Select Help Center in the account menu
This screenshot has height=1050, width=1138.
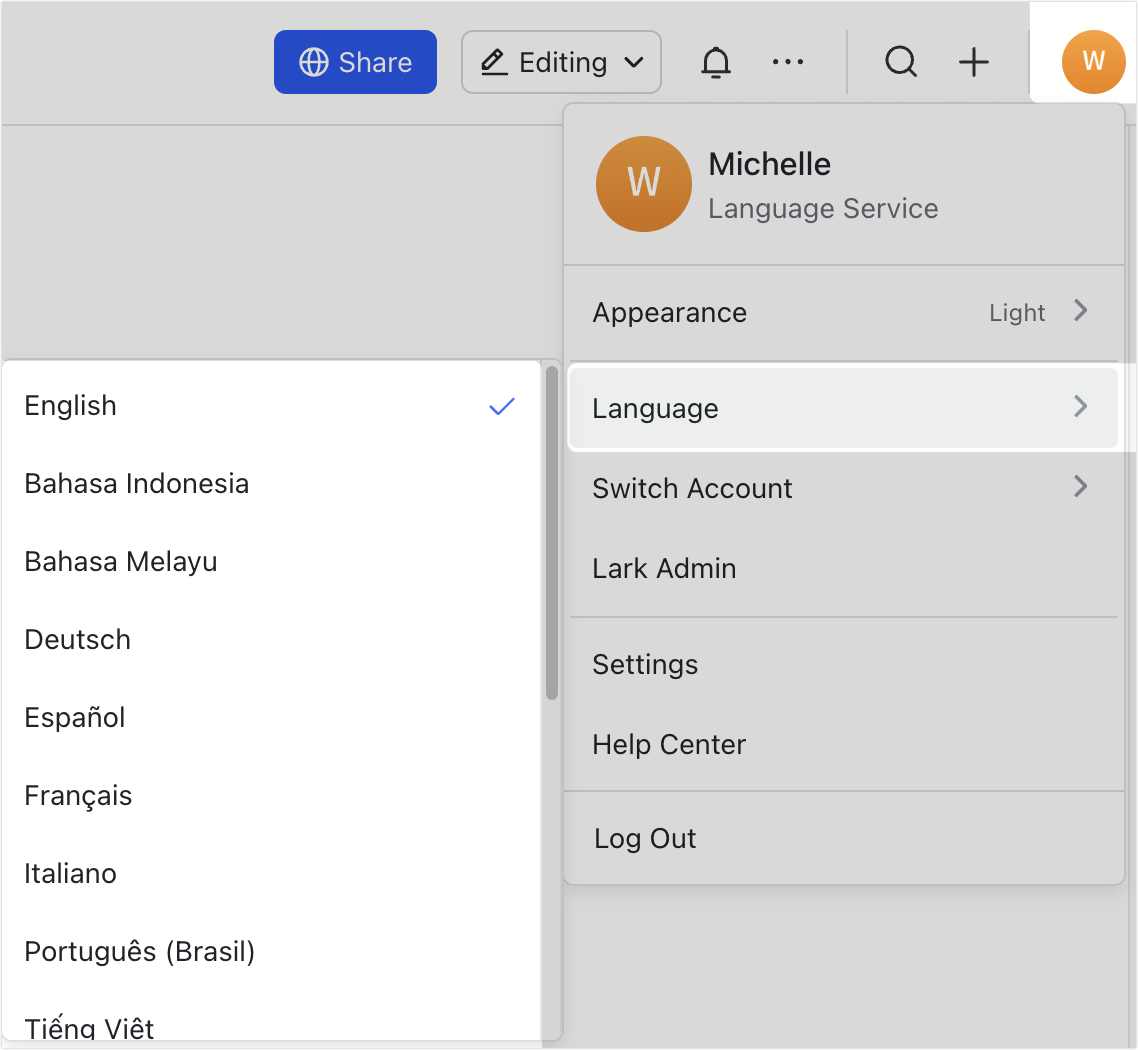[x=843, y=744]
